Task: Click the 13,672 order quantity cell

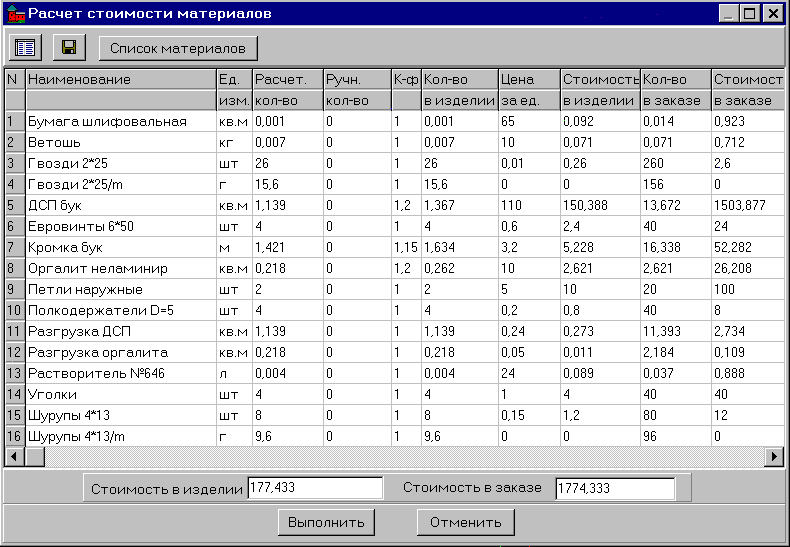Action: (676, 206)
